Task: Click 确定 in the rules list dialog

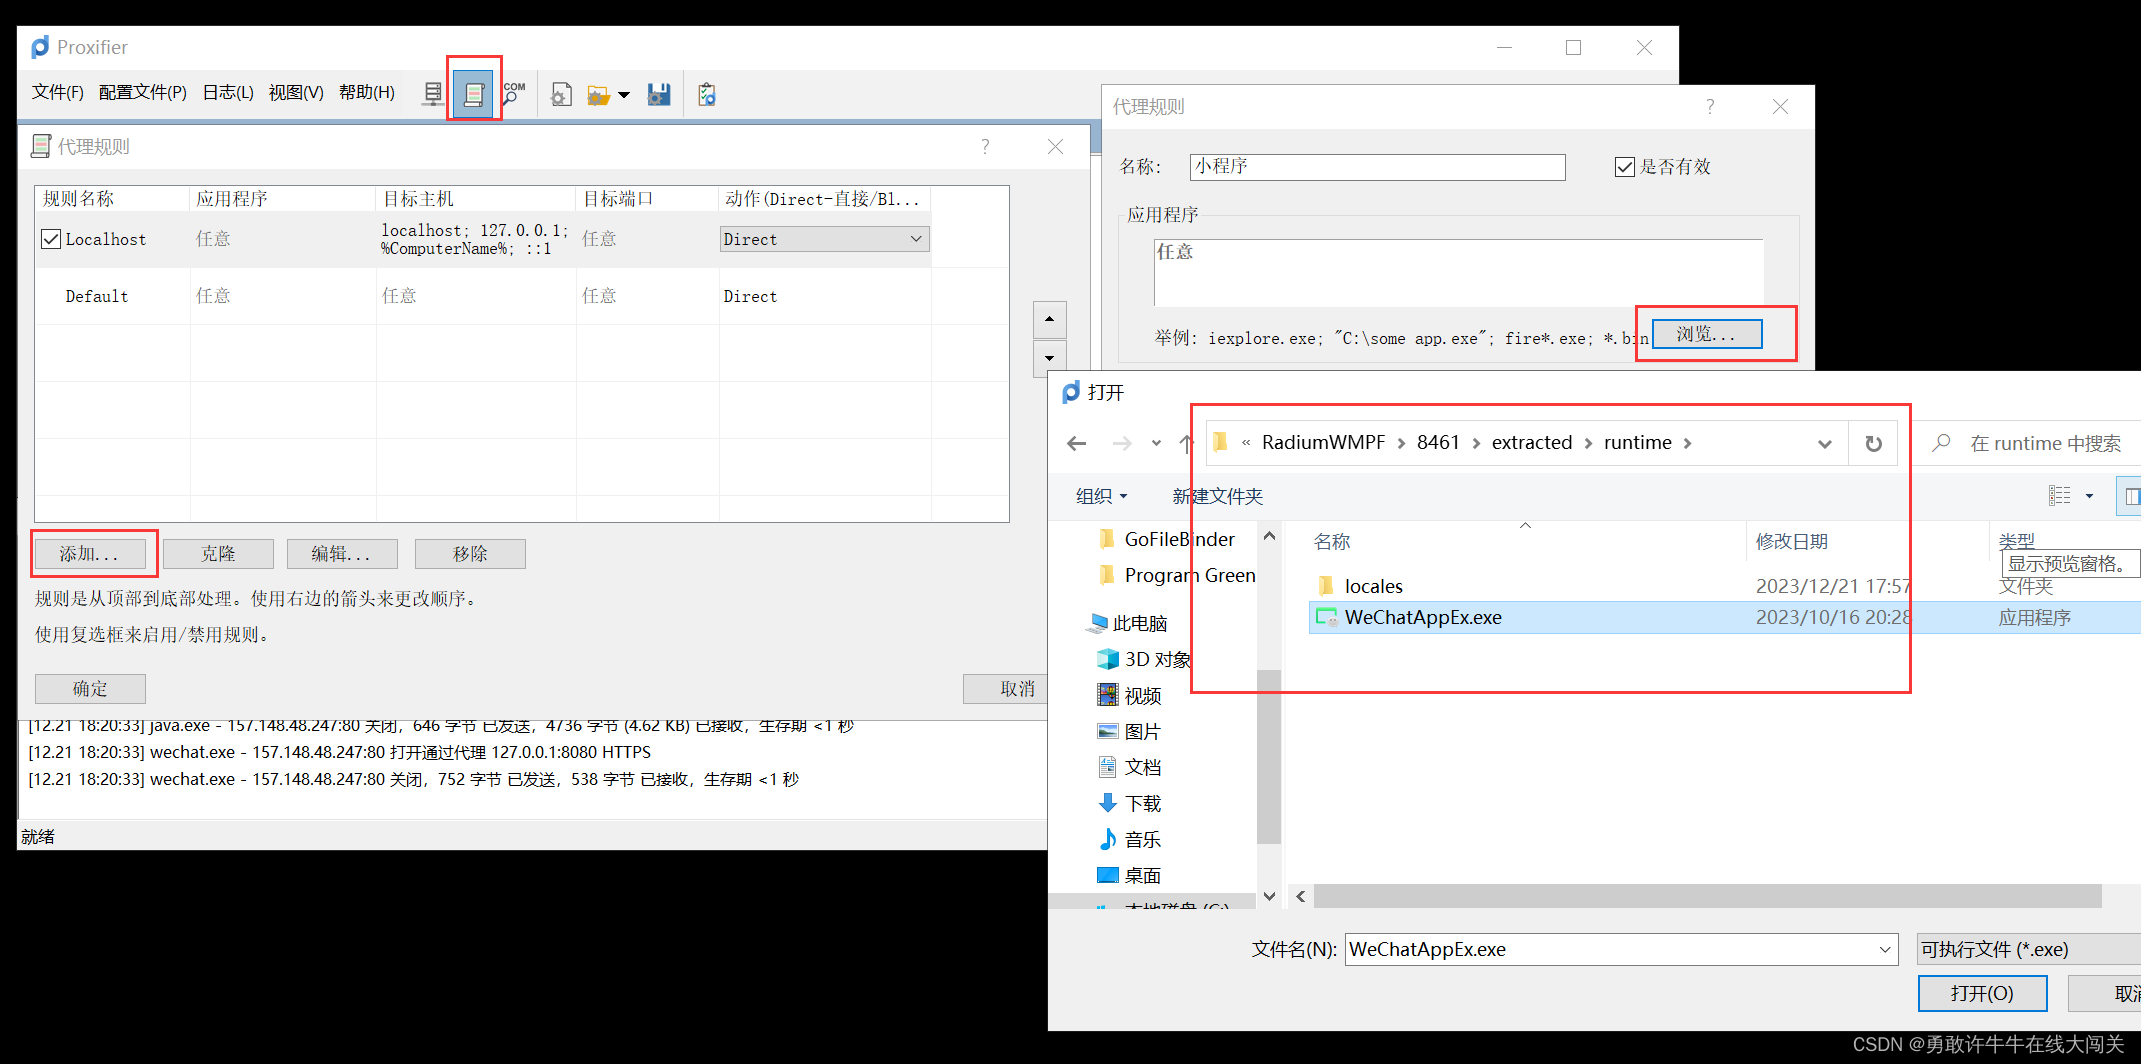Action: click(x=90, y=689)
